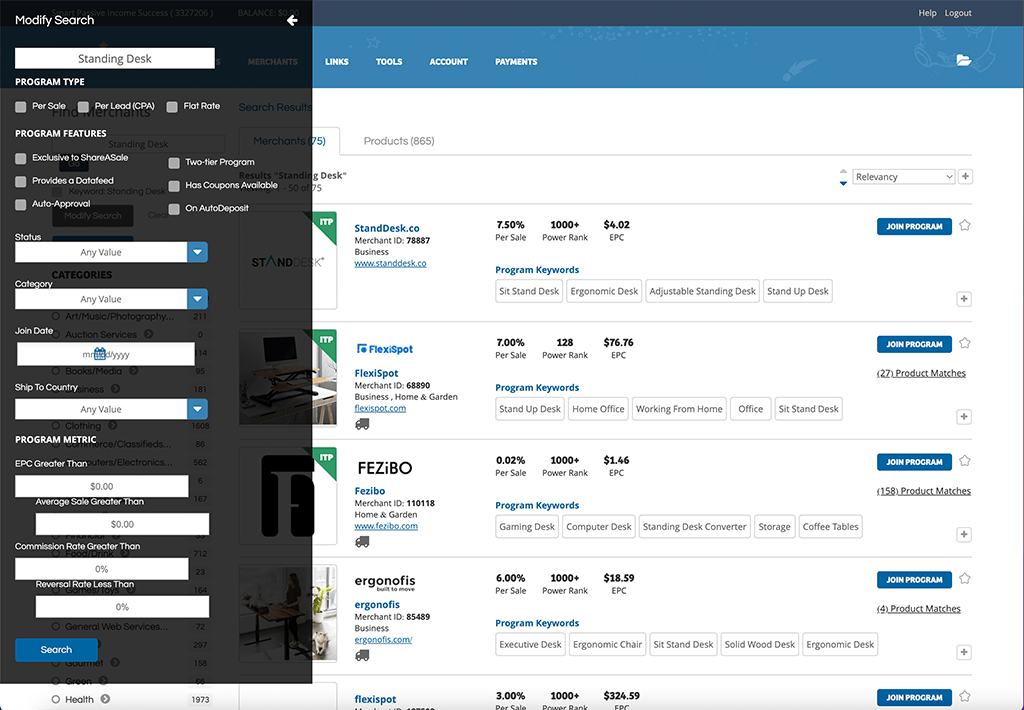Enable Provides a Datafeed filter
Viewport: 1024px width, 710px height.
tap(21, 181)
